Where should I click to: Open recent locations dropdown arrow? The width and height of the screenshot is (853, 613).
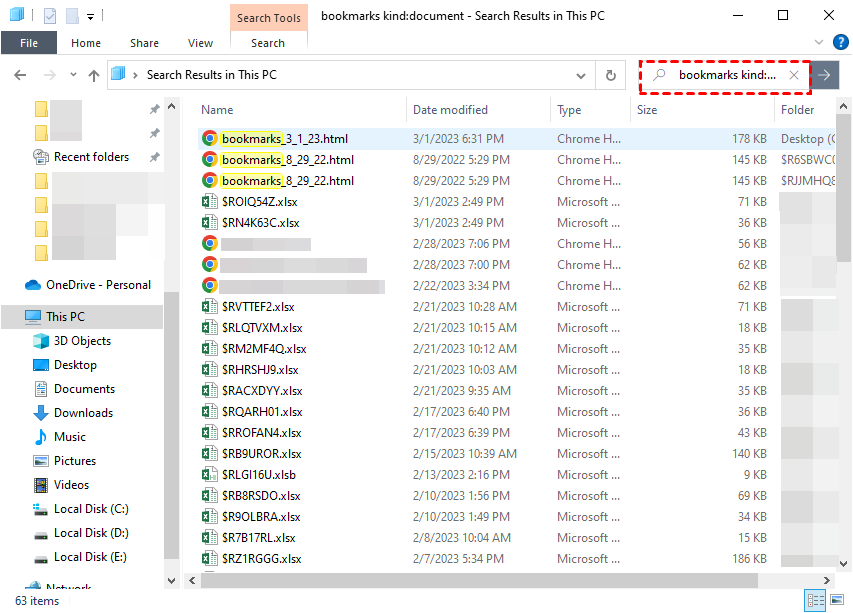coord(73,75)
